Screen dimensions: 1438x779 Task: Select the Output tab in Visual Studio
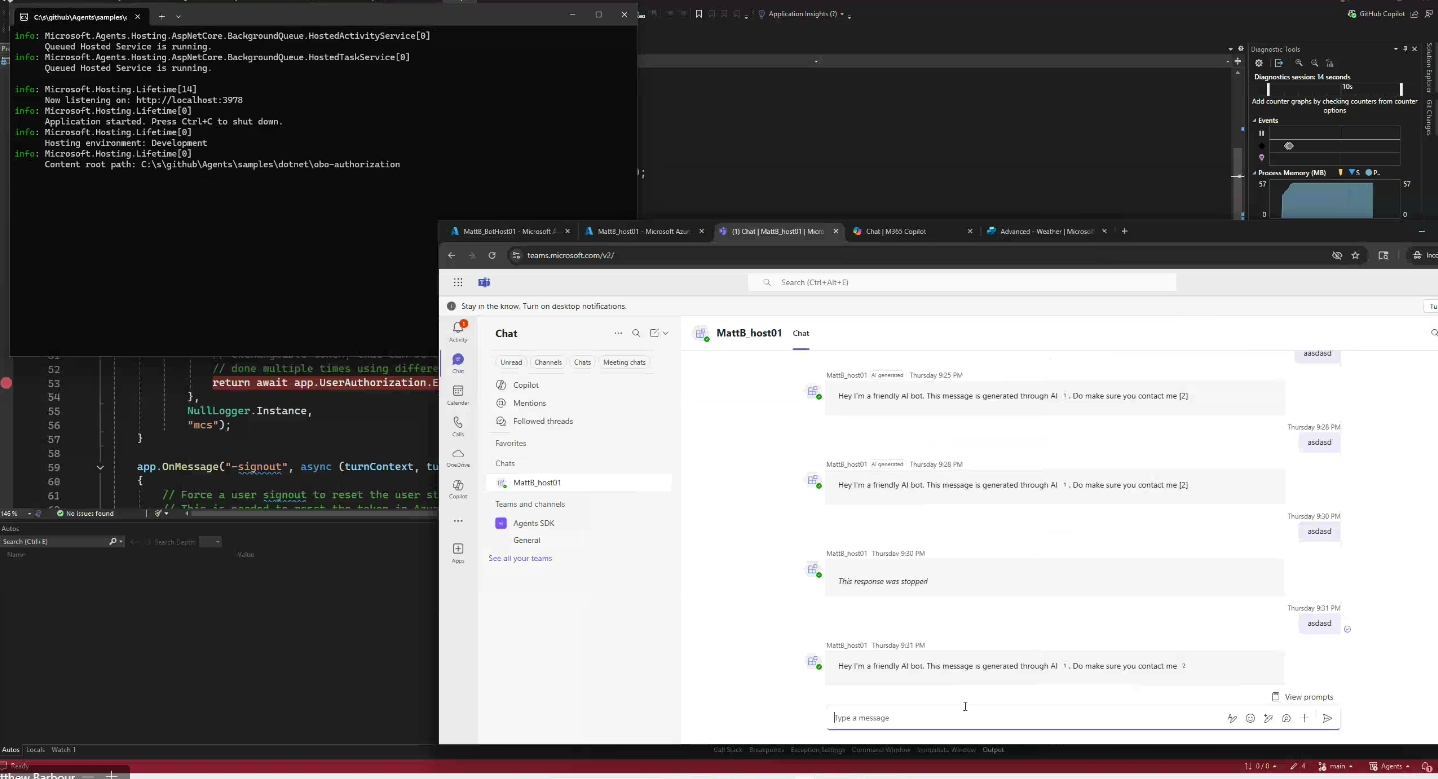click(993, 749)
